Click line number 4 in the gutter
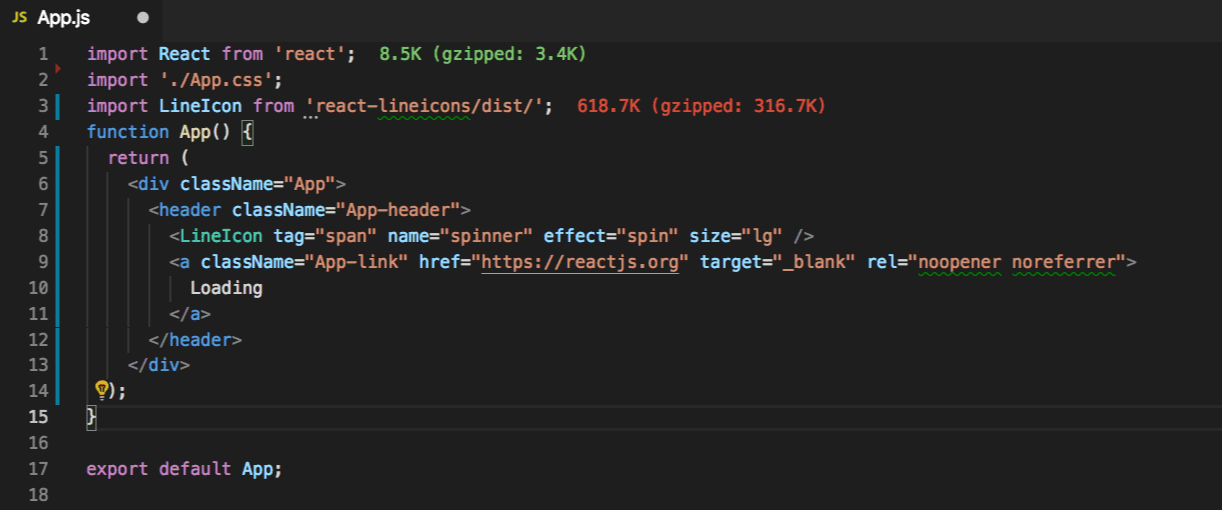 point(43,132)
